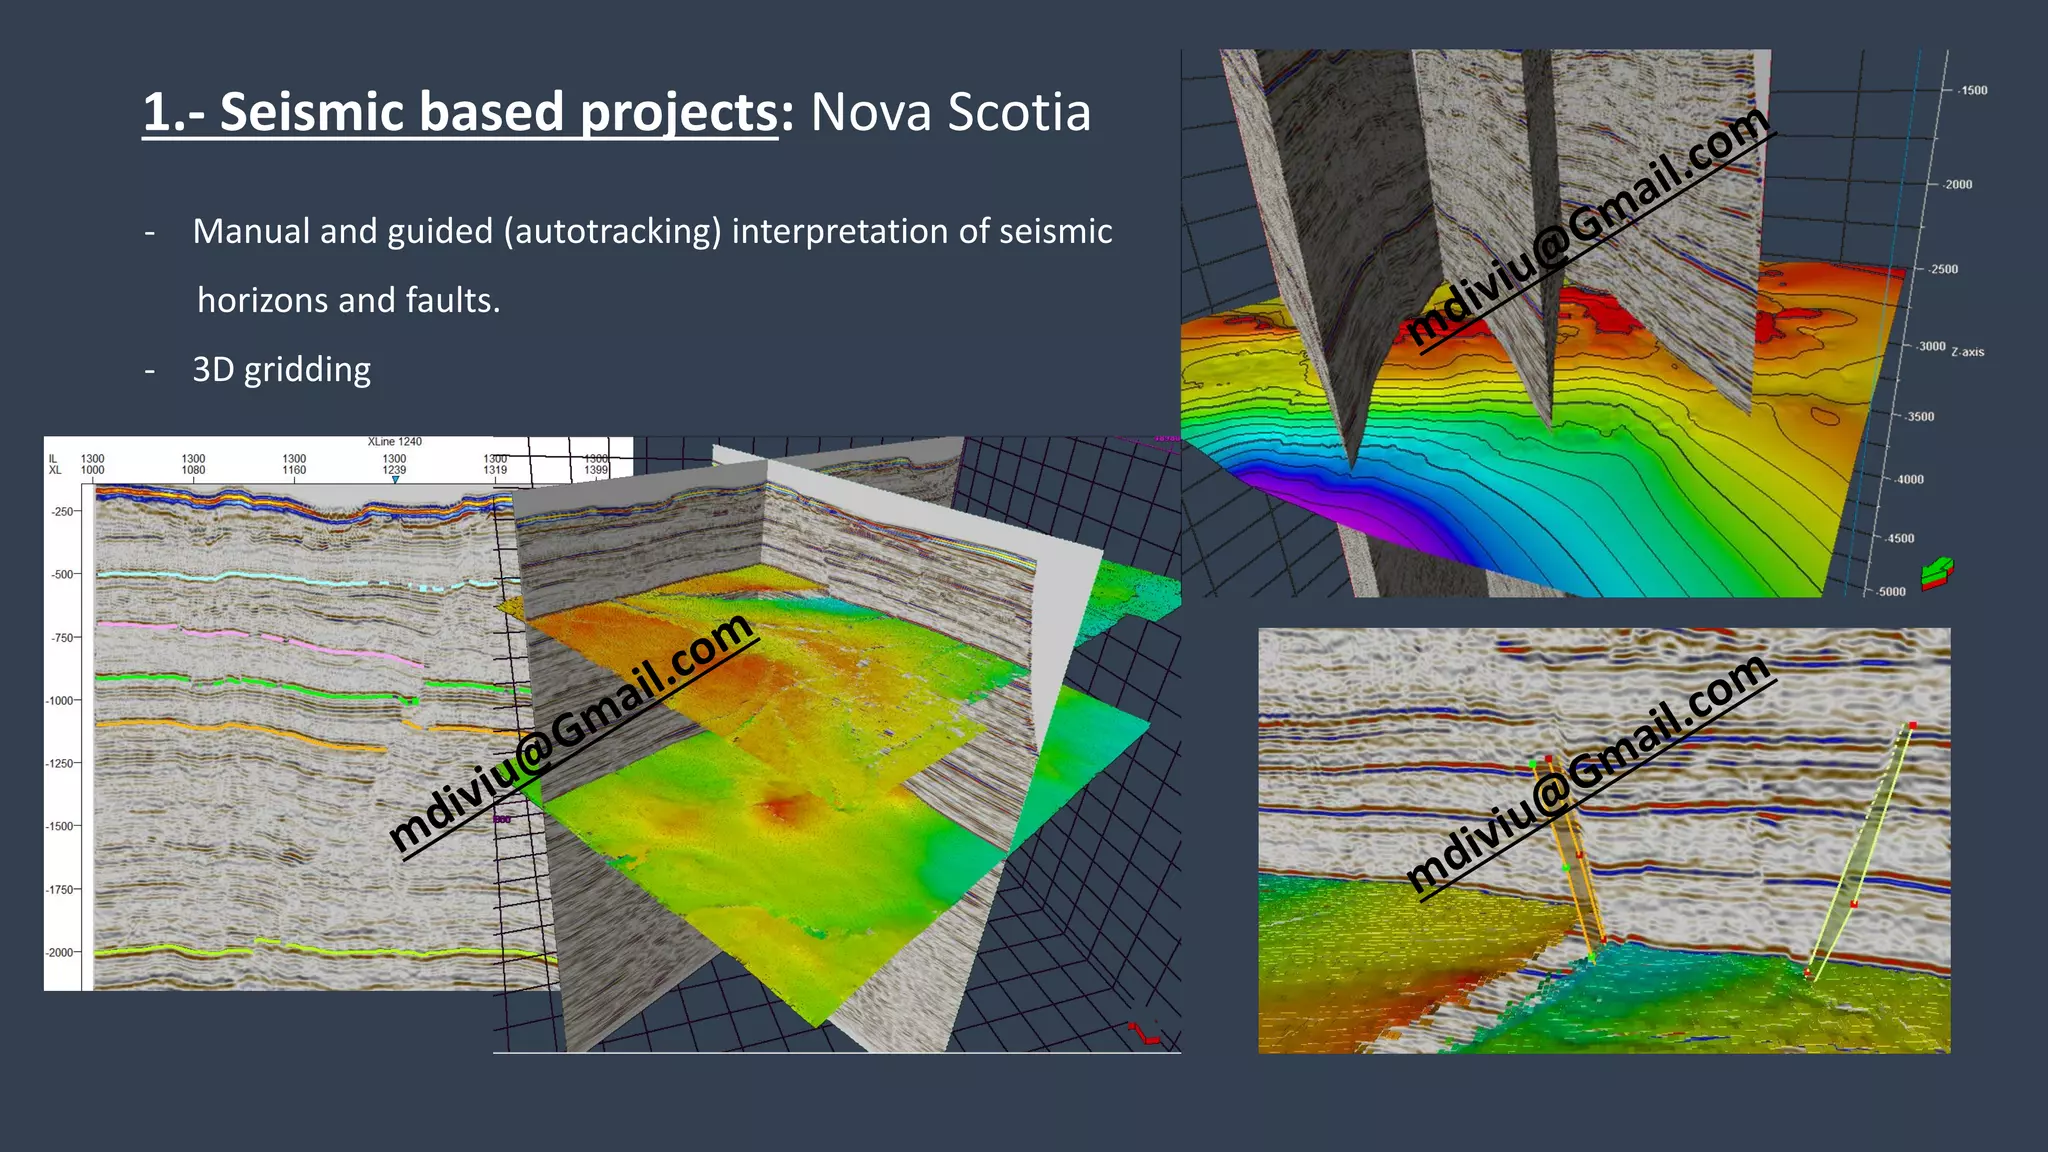The width and height of the screenshot is (2048, 1152).
Task: Select green pick node atop orange fault
Action: (x=1532, y=765)
